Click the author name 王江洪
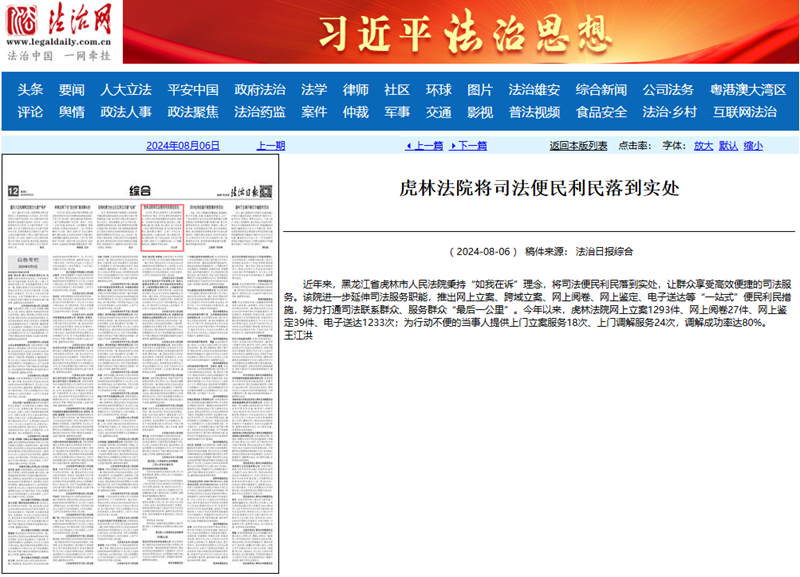Screen dimensions: 800x577 pos(298,335)
